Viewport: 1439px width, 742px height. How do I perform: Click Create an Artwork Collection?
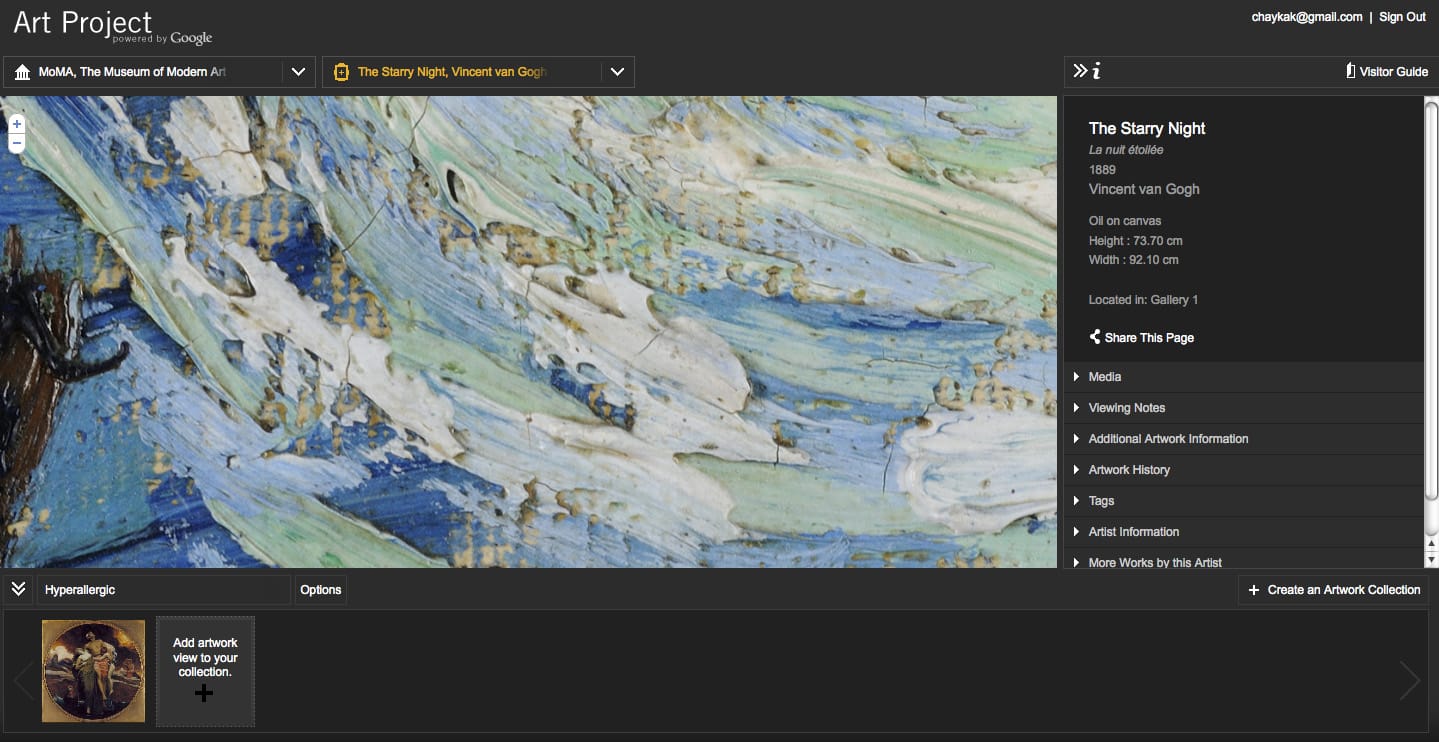1334,590
